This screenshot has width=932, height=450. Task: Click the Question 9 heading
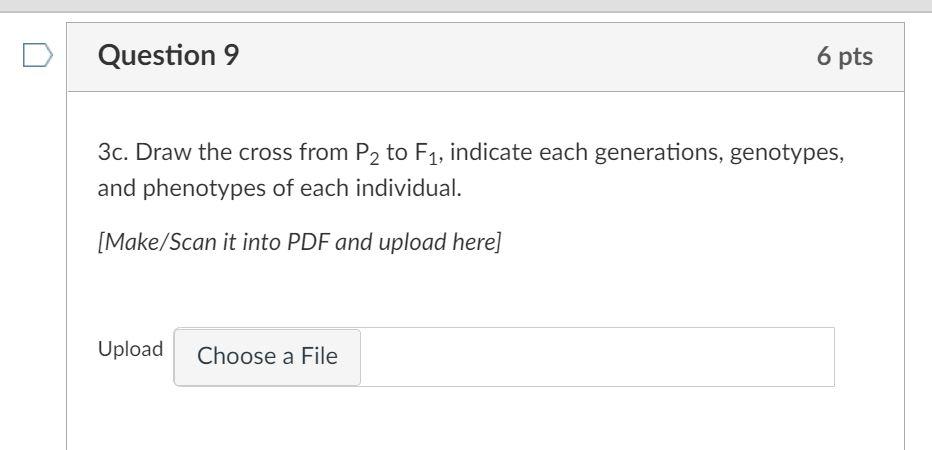[168, 56]
